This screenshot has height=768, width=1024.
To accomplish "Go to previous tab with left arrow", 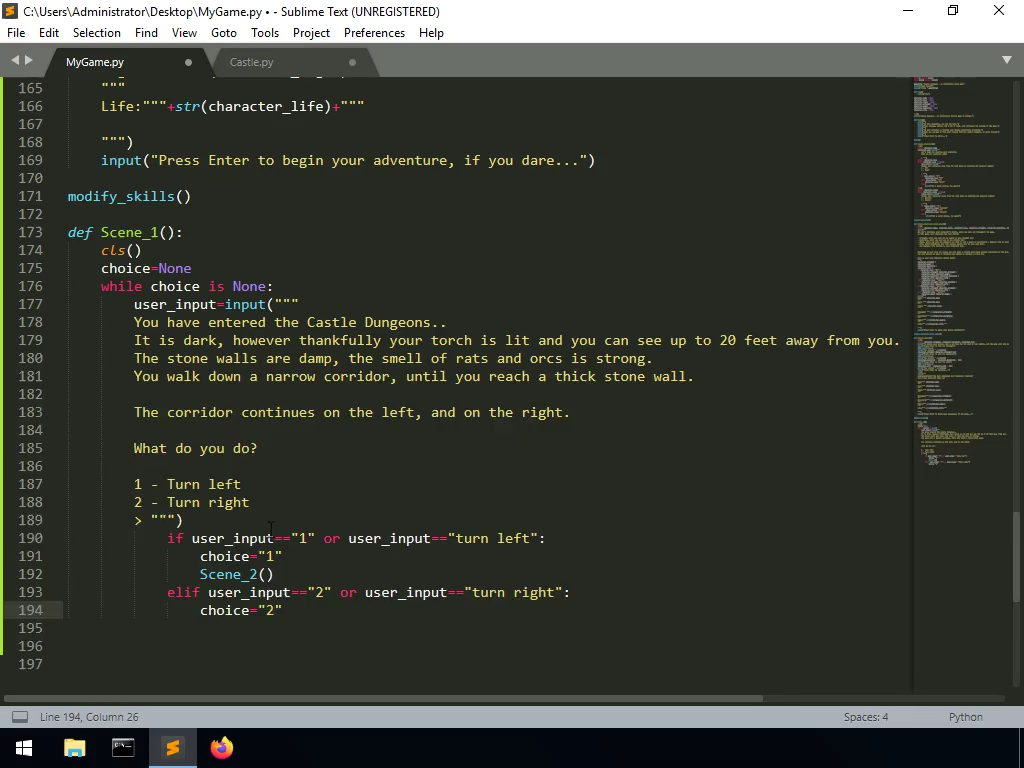I will coord(15,60).
